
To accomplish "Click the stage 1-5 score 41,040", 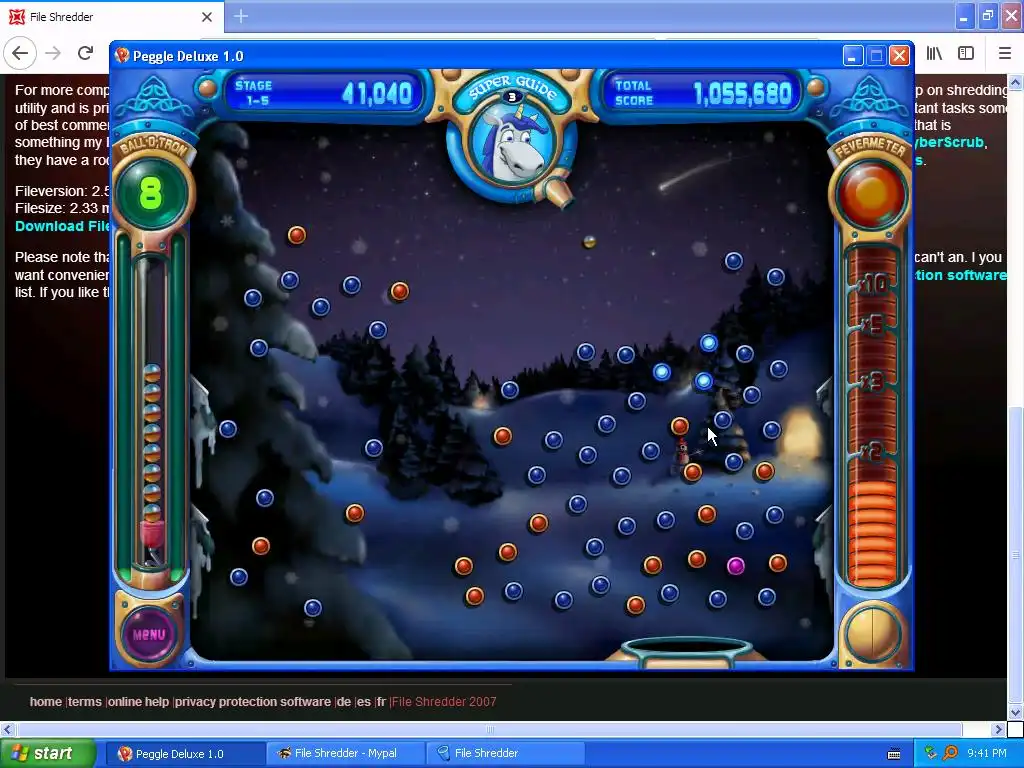I will pos(377,93).
